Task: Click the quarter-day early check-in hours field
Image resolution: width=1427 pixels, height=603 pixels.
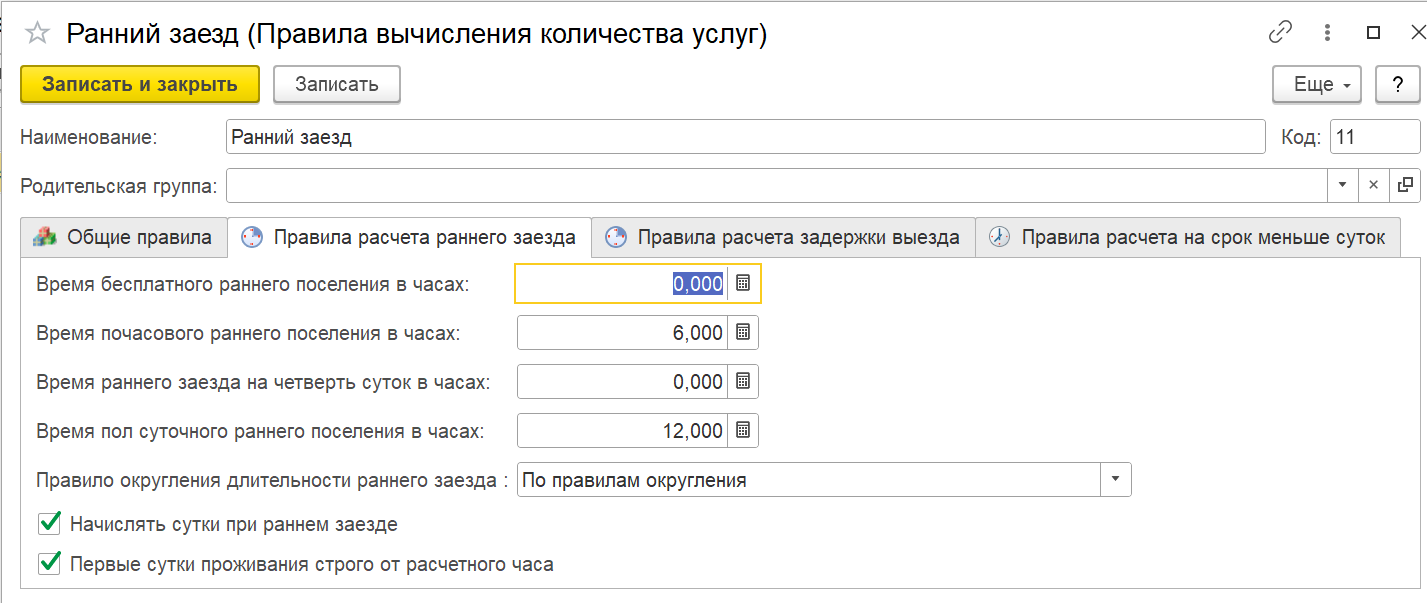Action: 624,381
